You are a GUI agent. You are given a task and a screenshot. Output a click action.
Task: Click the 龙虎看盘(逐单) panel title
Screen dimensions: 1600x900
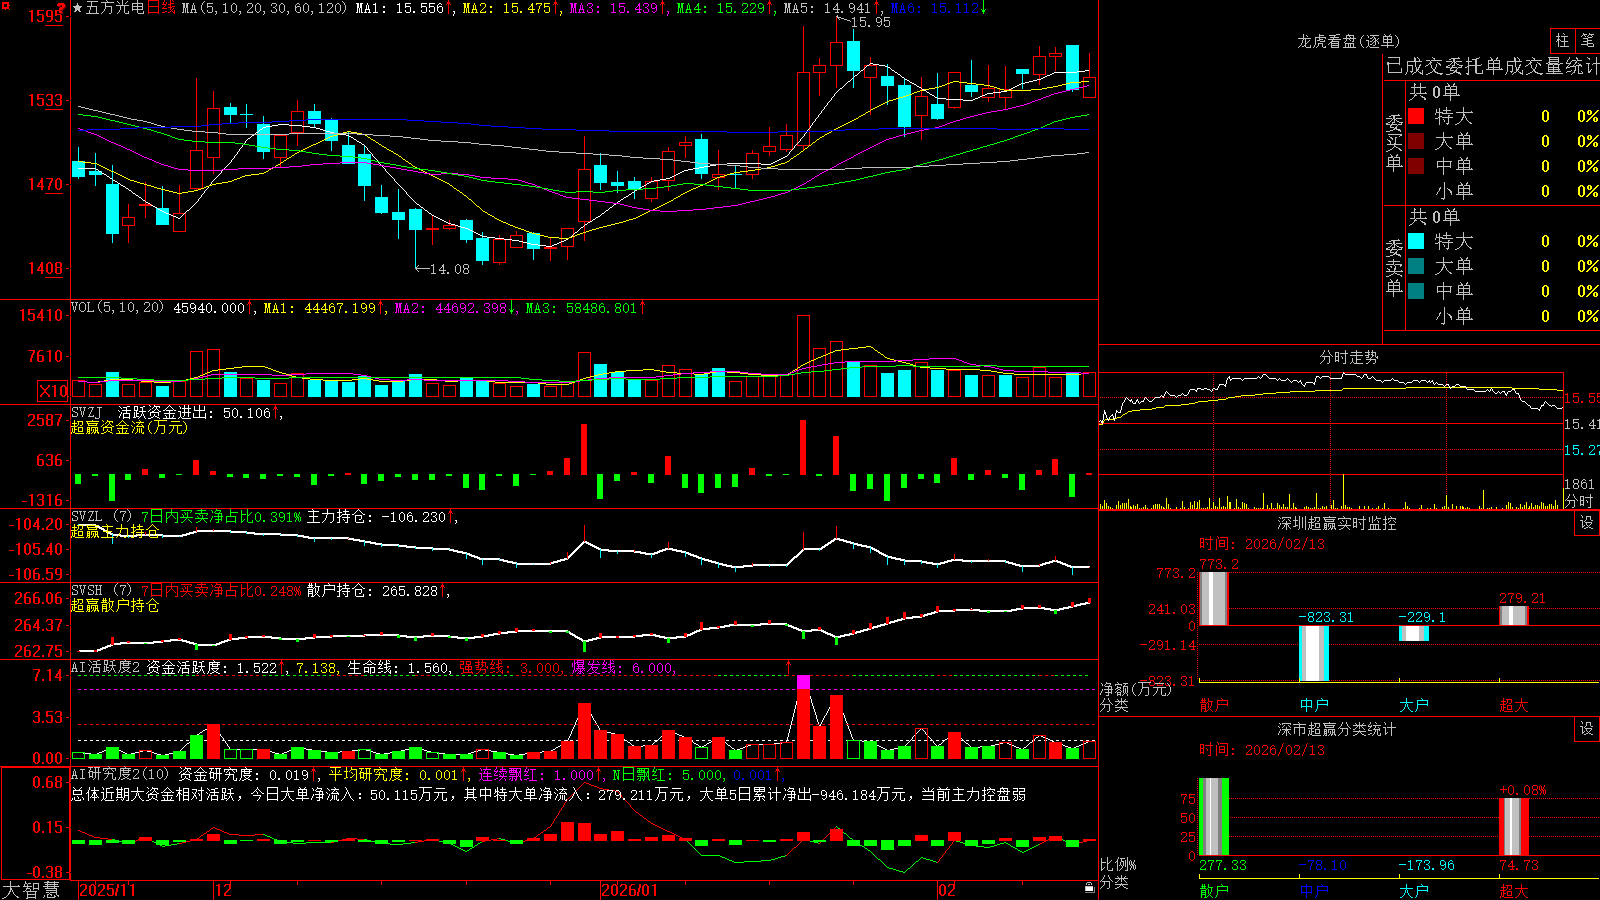(1348, 41)
